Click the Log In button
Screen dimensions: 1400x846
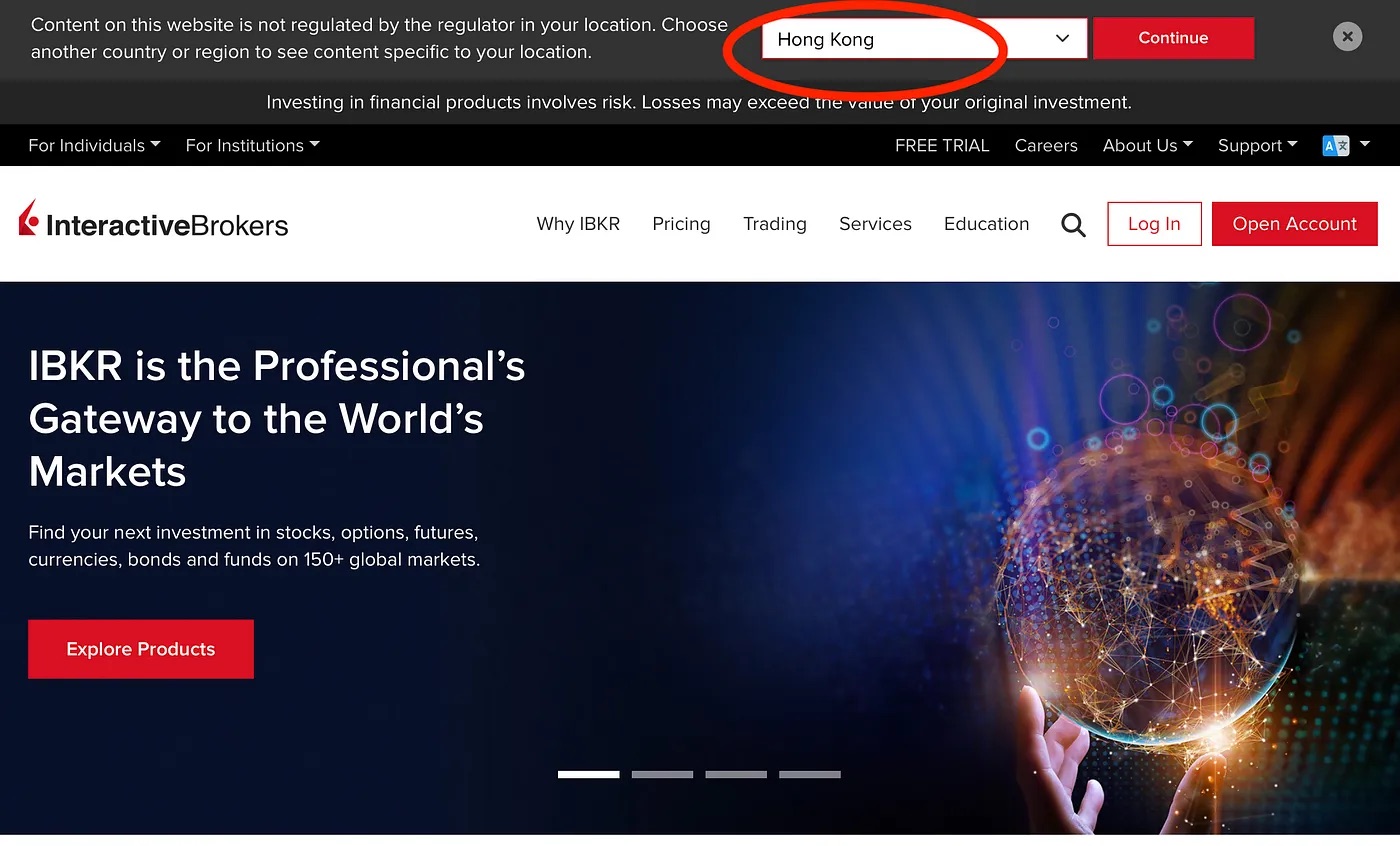point(1154,224)
